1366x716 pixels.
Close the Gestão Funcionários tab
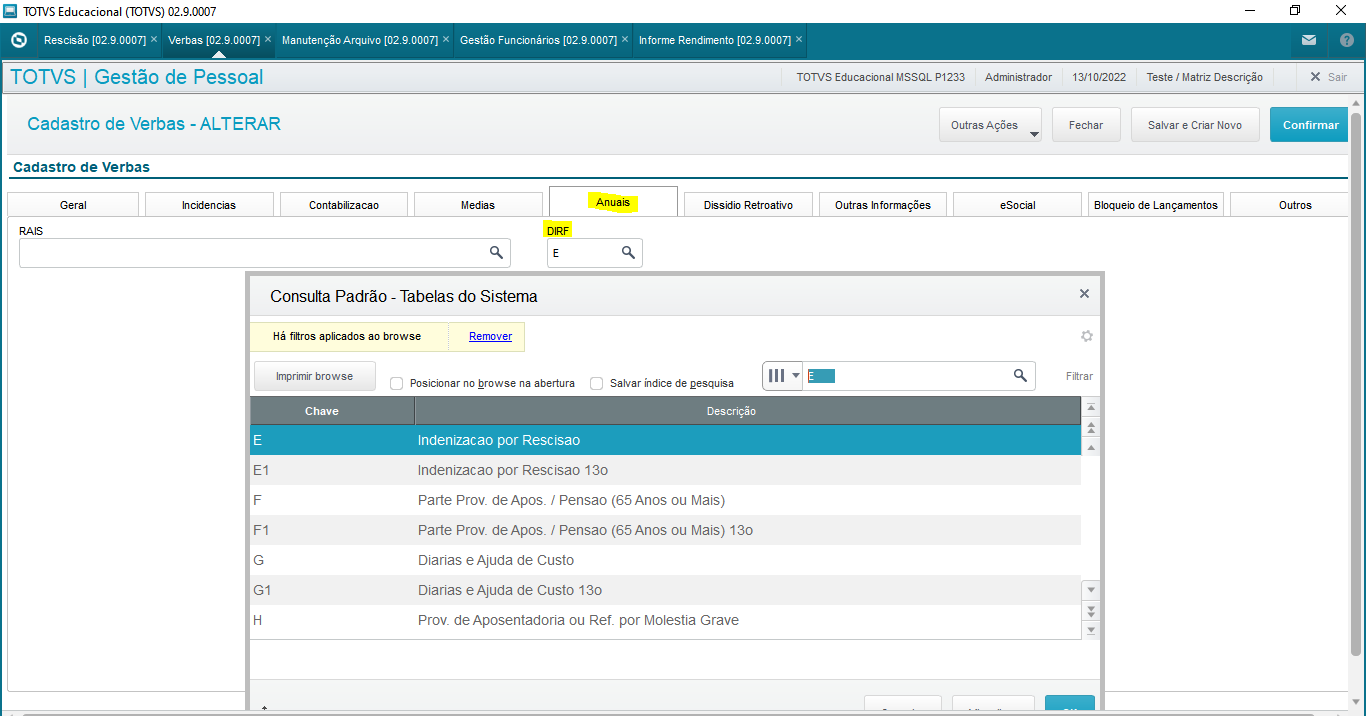point(625,40)
